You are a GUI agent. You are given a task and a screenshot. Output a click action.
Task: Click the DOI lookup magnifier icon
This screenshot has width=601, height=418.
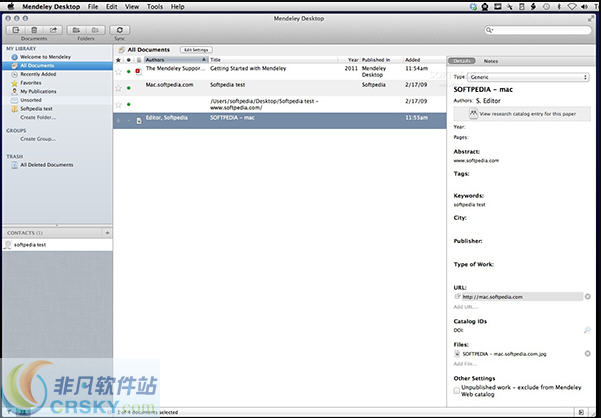587,330
